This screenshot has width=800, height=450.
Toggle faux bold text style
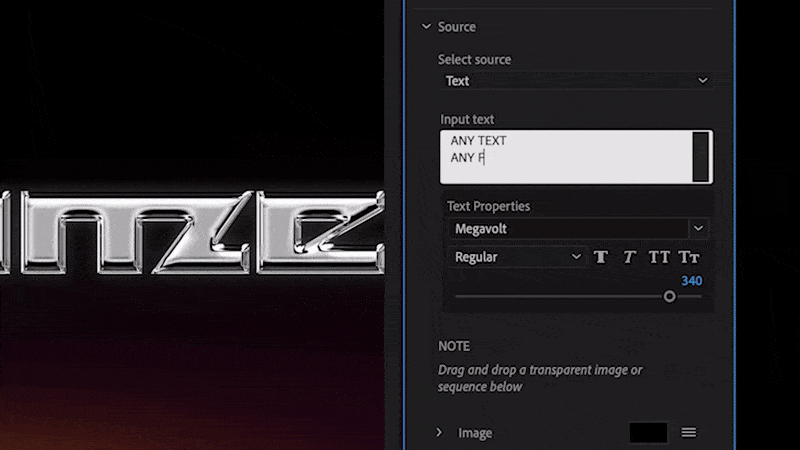click(601, 257)
